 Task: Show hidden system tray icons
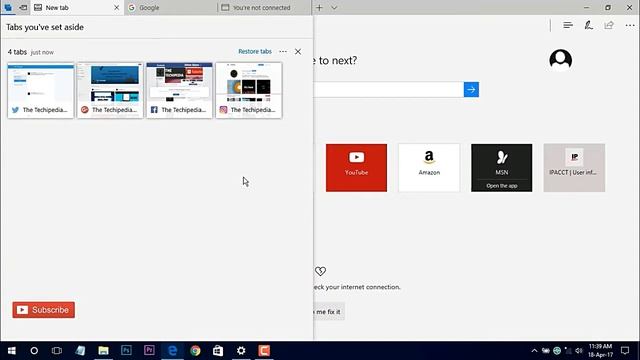tap(534, 351)
